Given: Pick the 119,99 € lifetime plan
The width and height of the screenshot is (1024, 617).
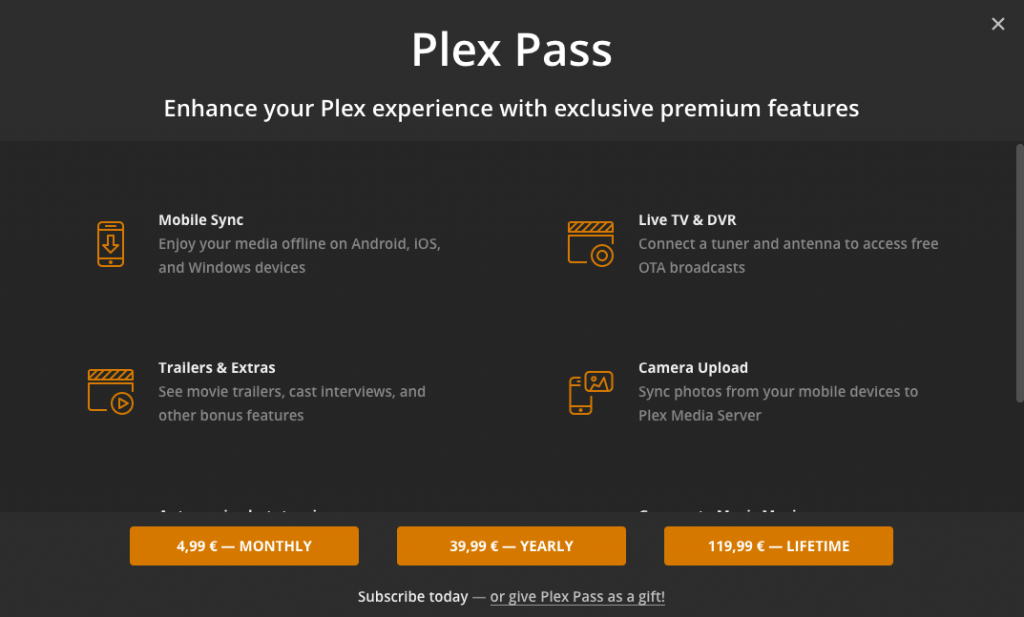Looking at the screenshot, I should pyautogui.click(x=778, y=546).
